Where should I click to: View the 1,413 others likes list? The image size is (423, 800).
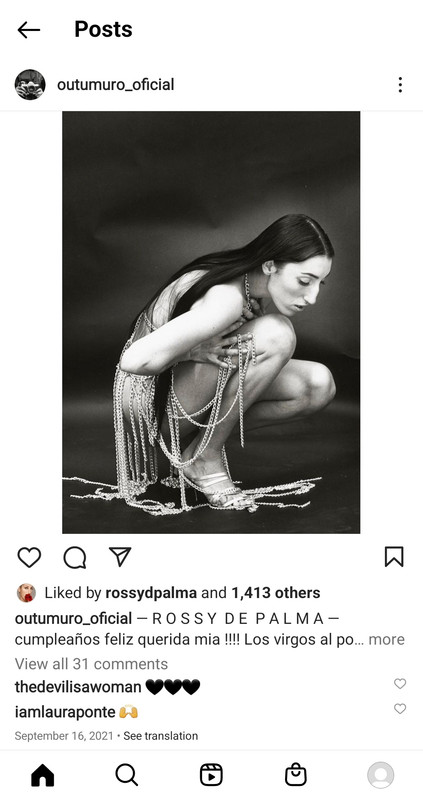[x=276, y=593]
